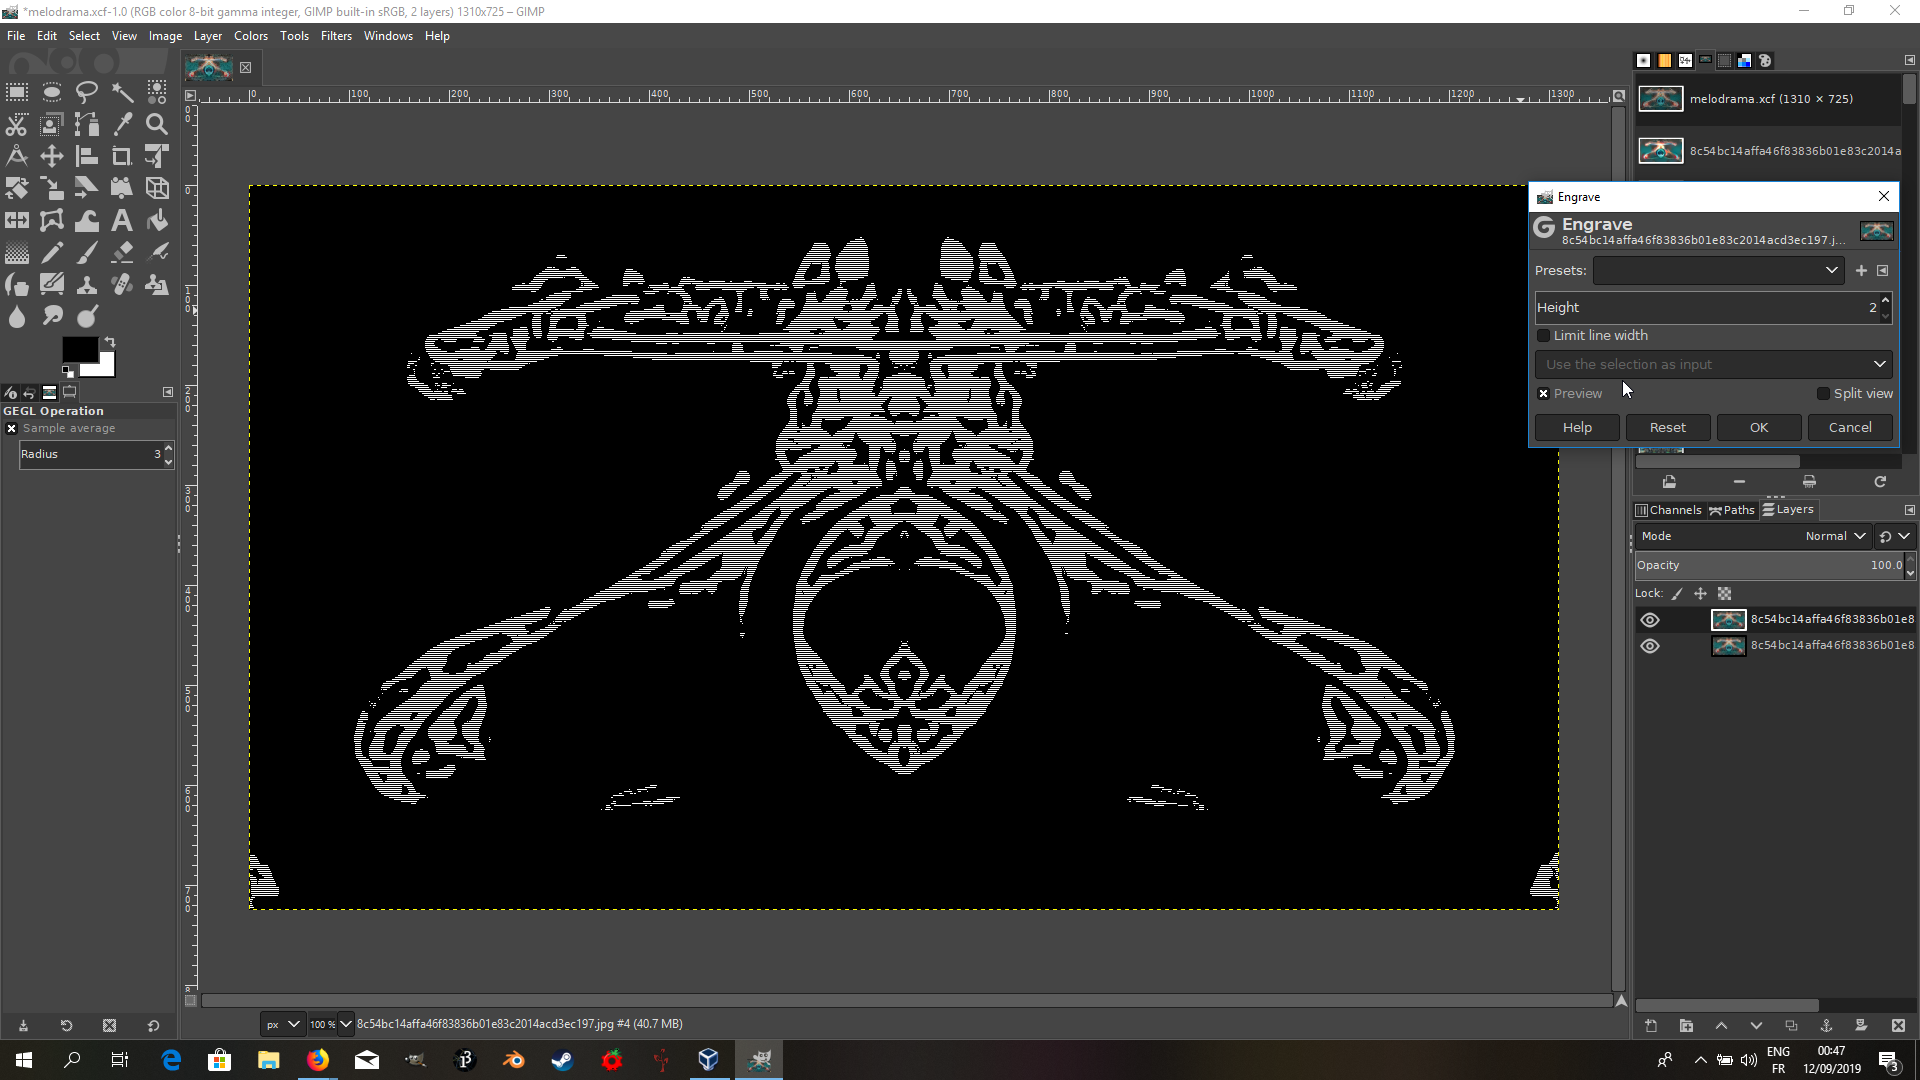This screenshot has height=1080, width=1920.
Task: Expand the zoom percentage dropdown in status bar
Action: pos(346,1024)
